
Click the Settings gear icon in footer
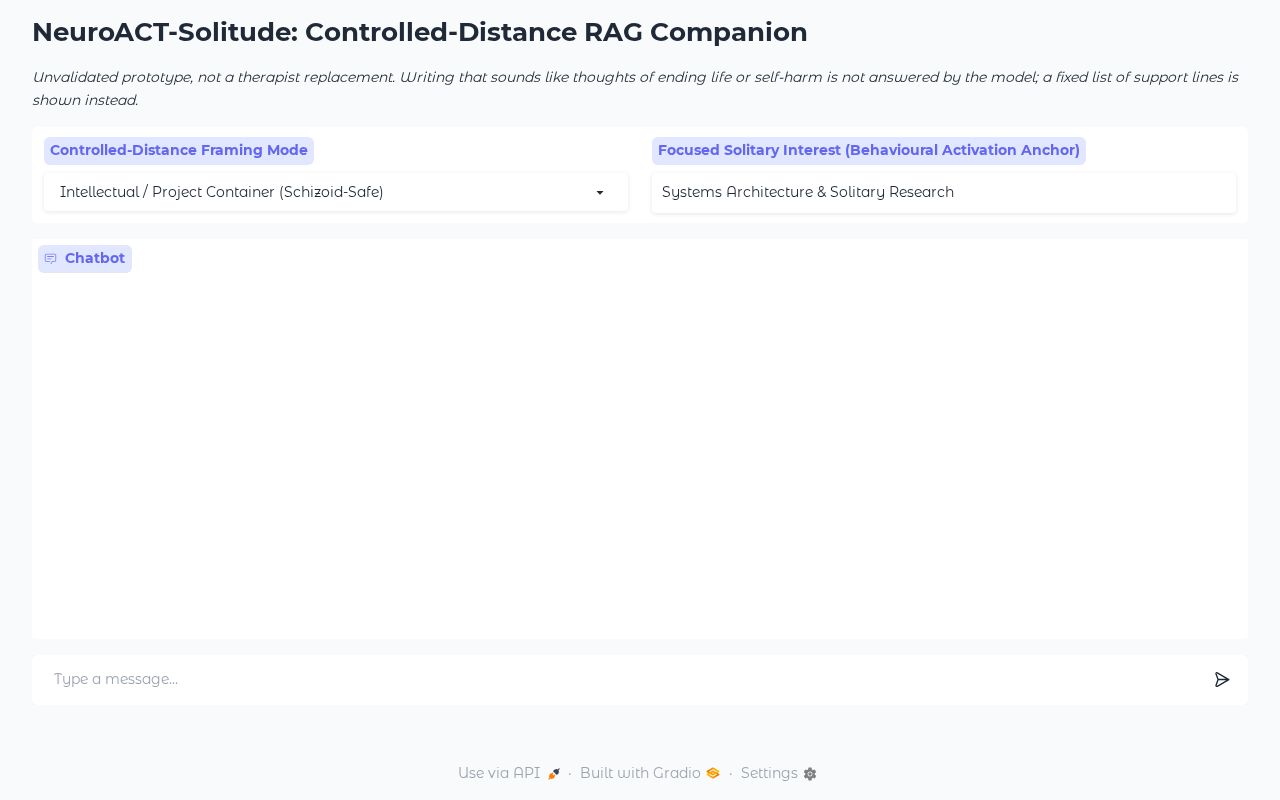[x=810, y=774]
